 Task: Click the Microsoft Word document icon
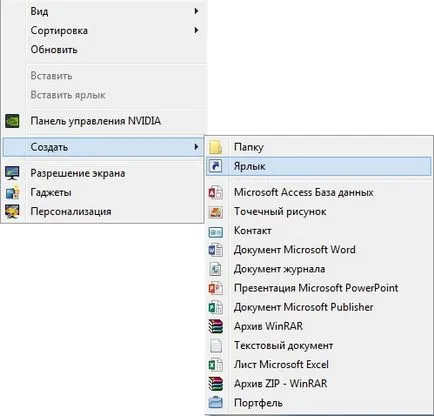point(216,250)
